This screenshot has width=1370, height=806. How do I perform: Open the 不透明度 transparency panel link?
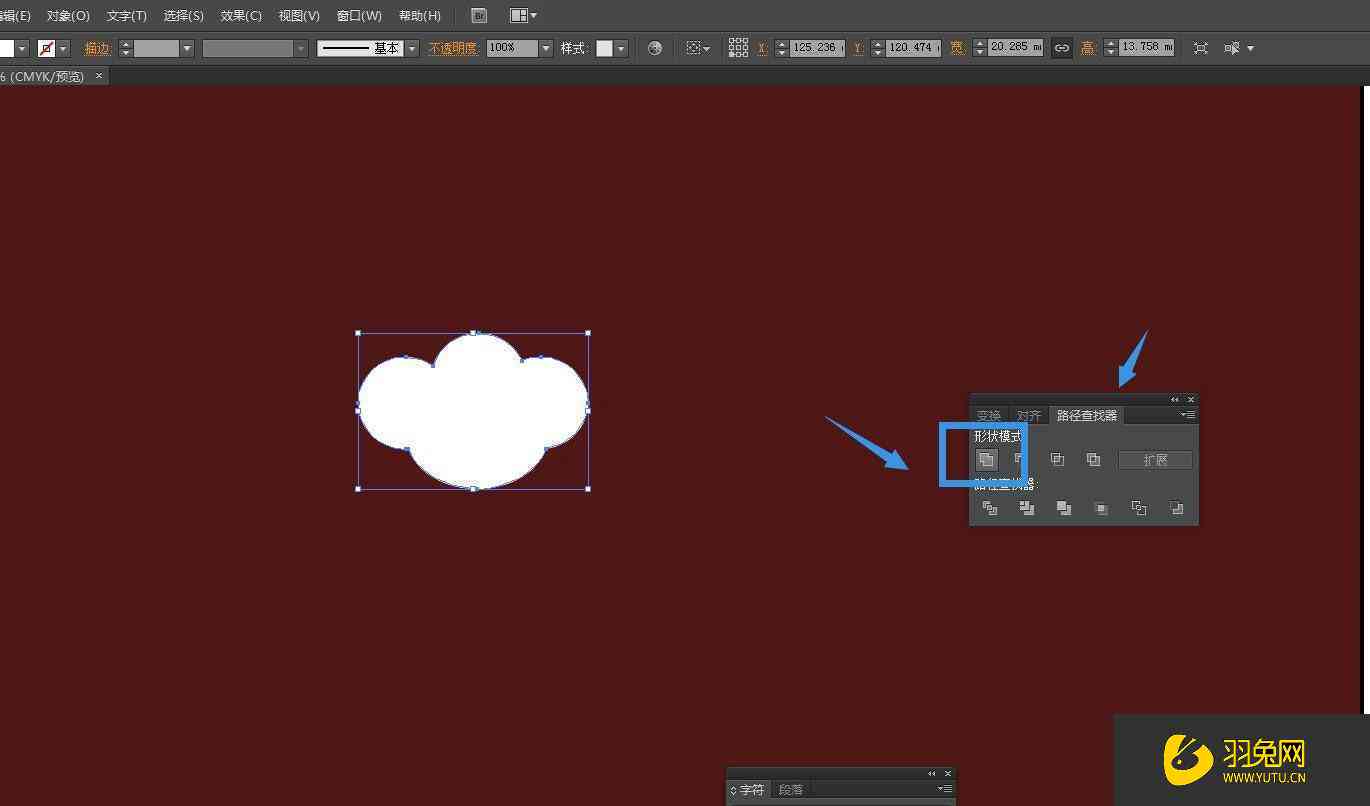(x=453, y=48)
